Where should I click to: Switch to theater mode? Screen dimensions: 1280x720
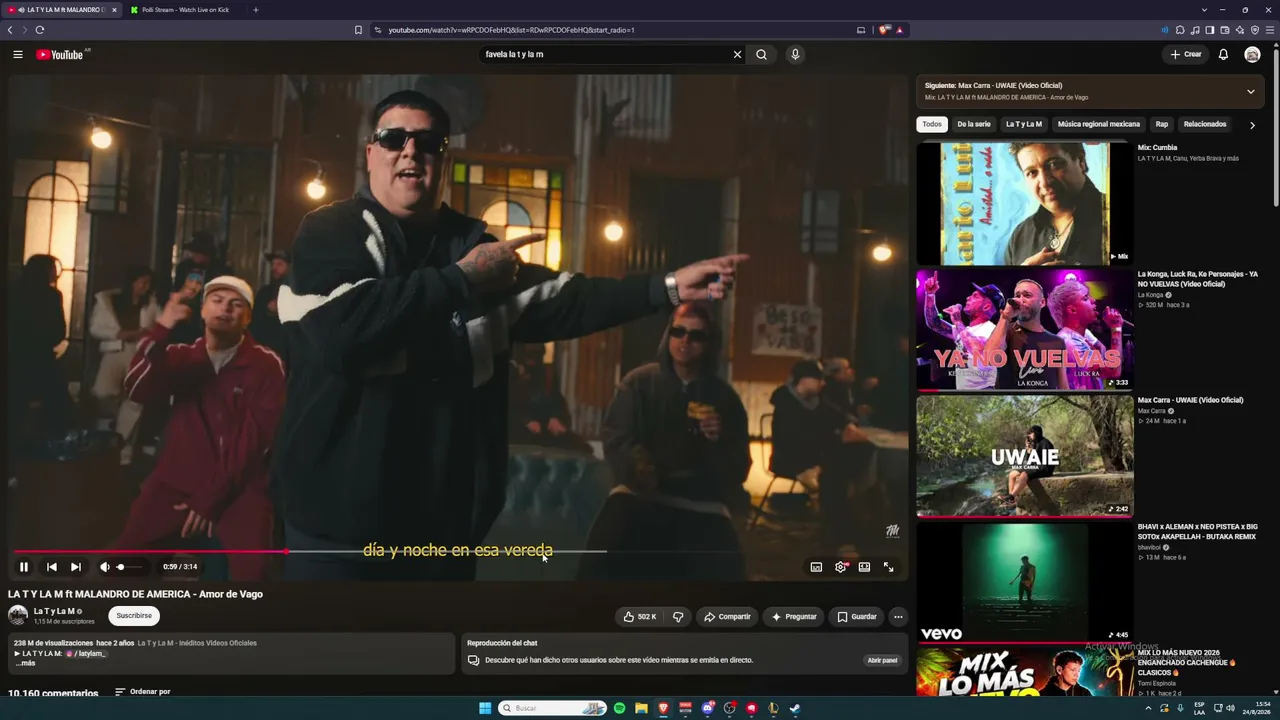tap(864, 567)
